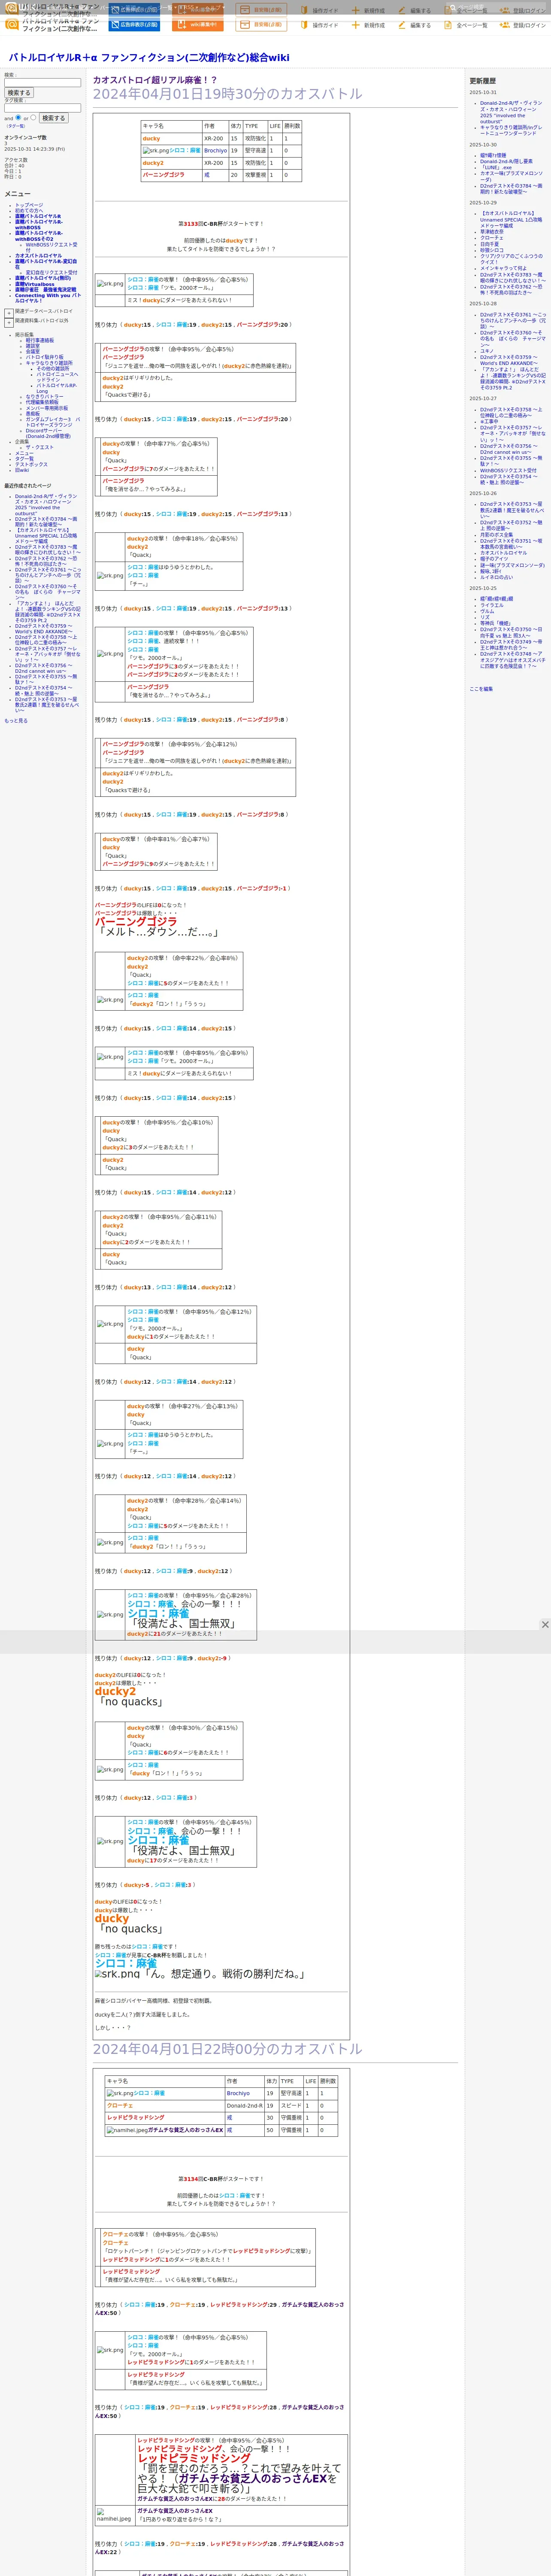Open the 旧wiki link
This screenshot has width=551, height=2576.
pyautogui.click(x=22, y=470)
